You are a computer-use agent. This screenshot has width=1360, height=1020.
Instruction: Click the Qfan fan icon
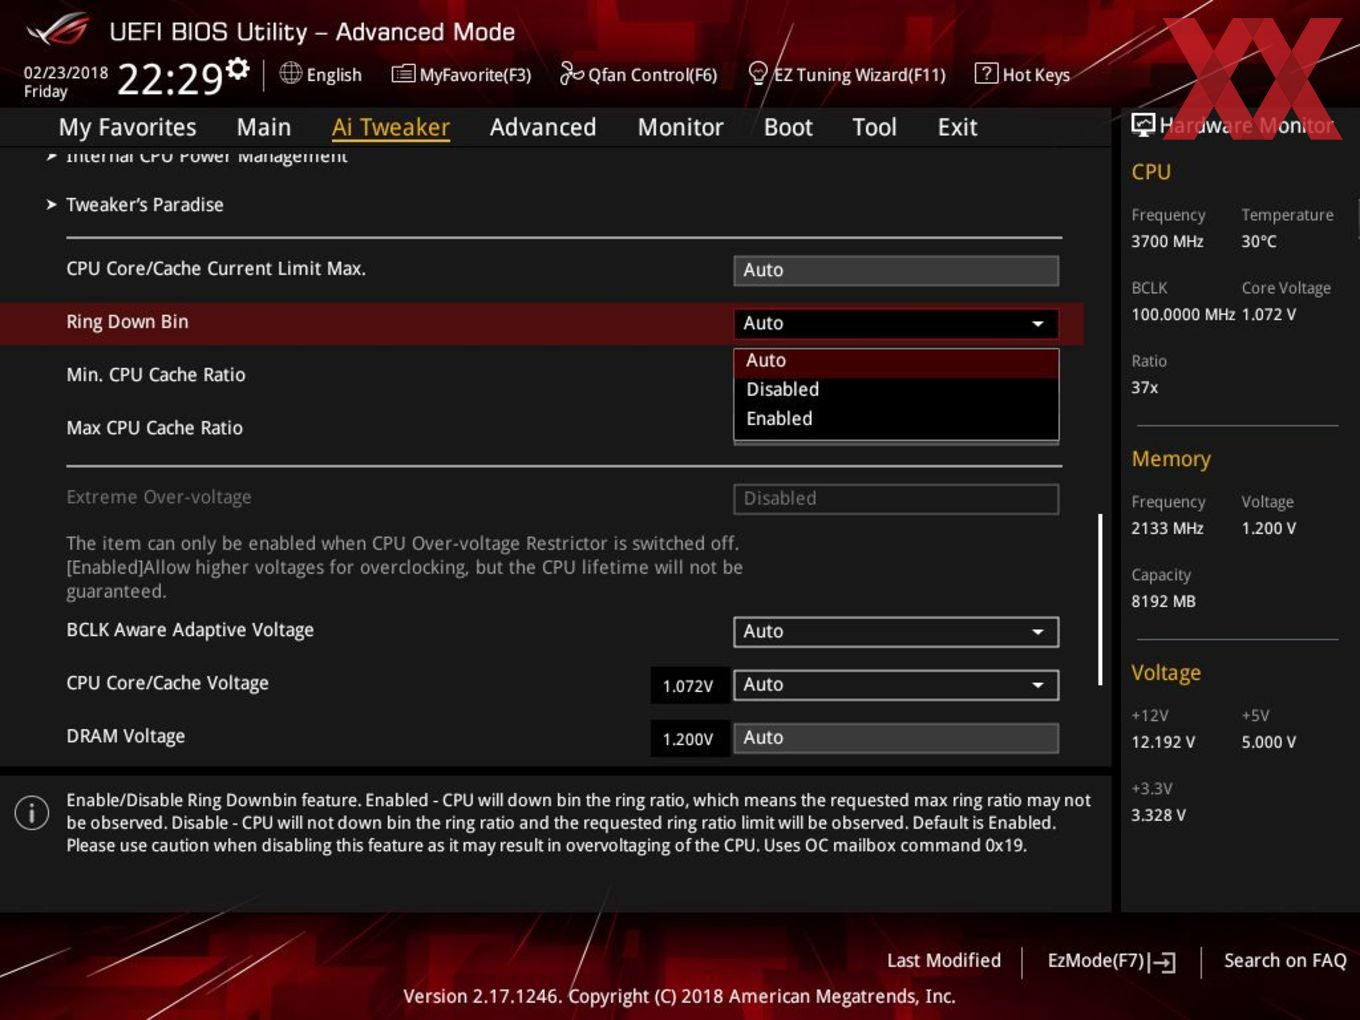(x=571, y=73)
